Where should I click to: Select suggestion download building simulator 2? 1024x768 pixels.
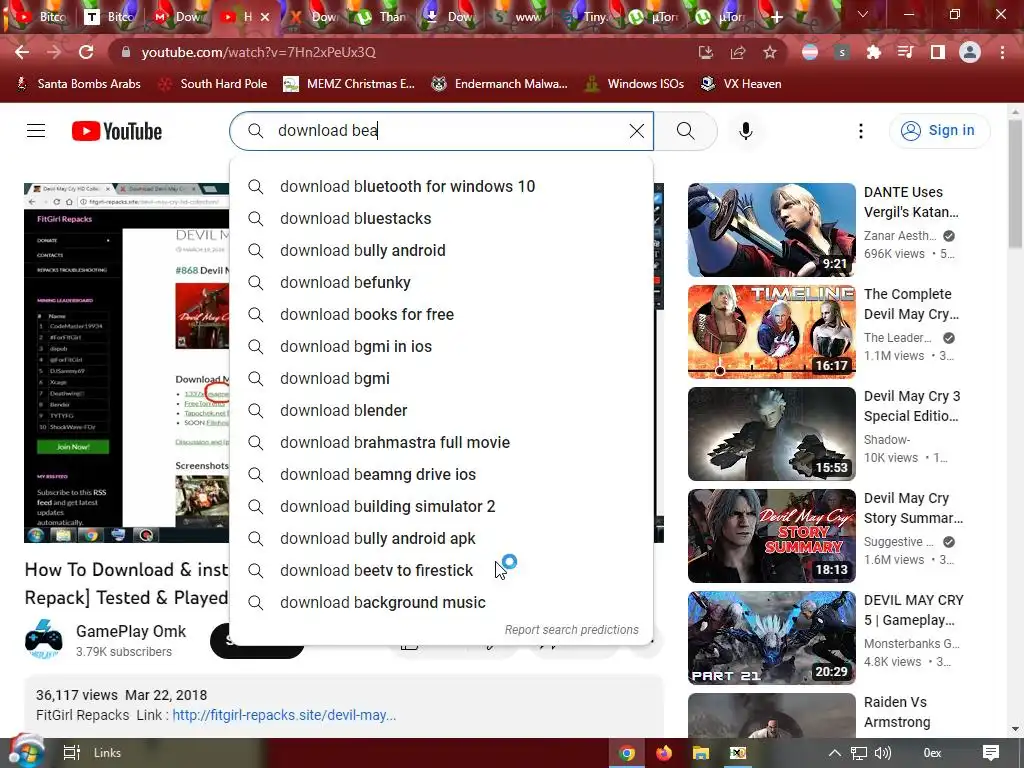pyautogui.click(x=441, y=507)
